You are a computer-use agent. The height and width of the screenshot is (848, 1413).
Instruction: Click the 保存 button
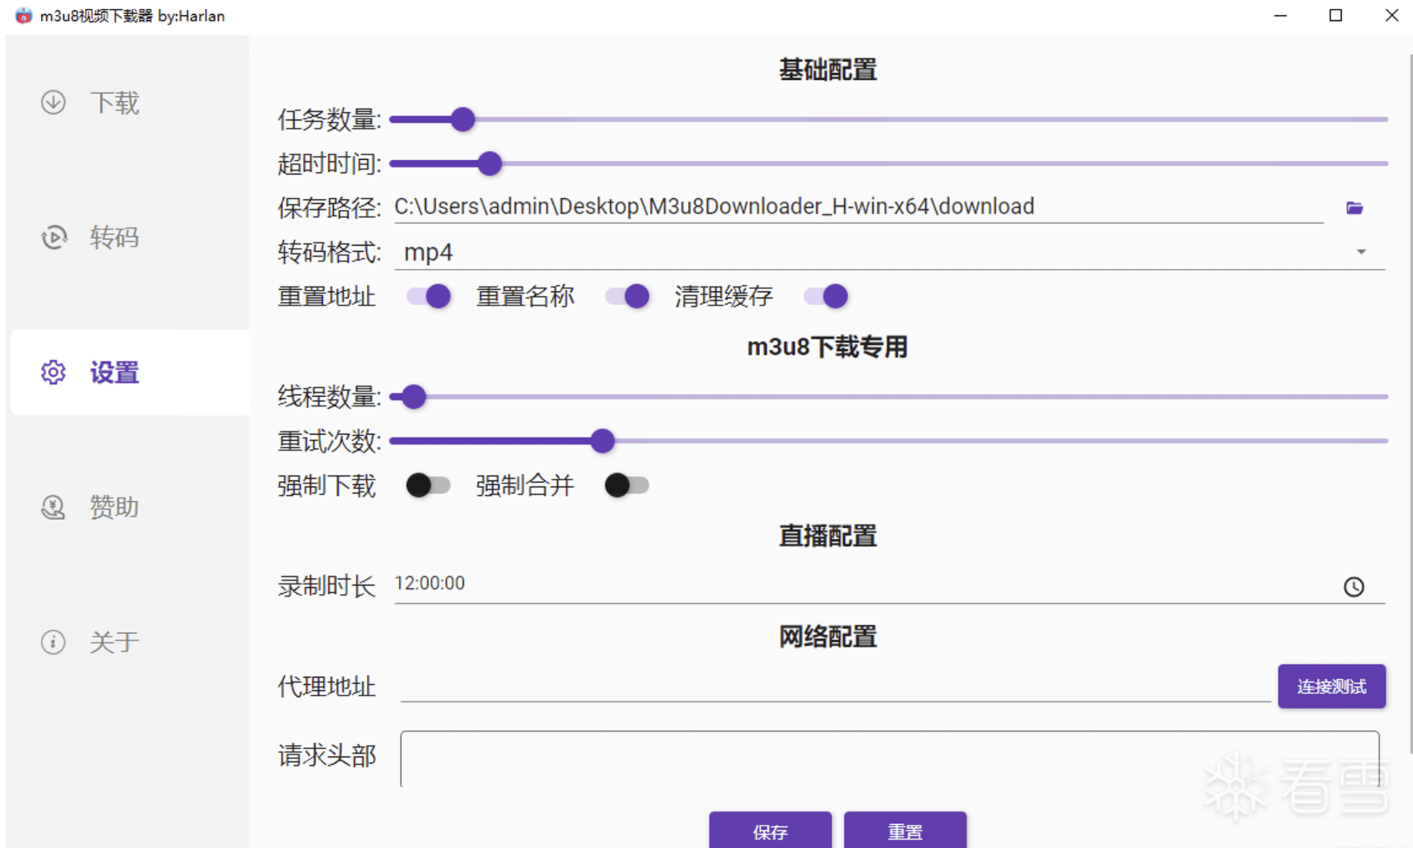[770, 830]
